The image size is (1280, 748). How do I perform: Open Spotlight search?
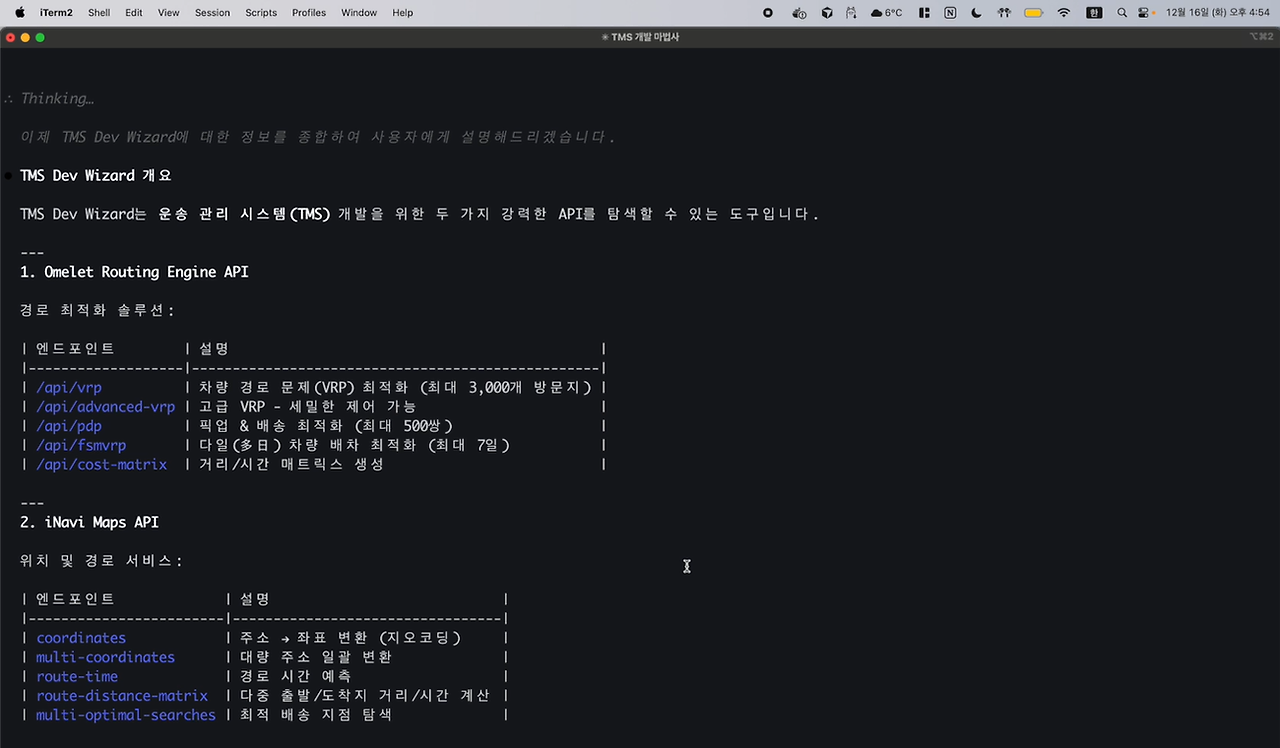(1122, 13)
